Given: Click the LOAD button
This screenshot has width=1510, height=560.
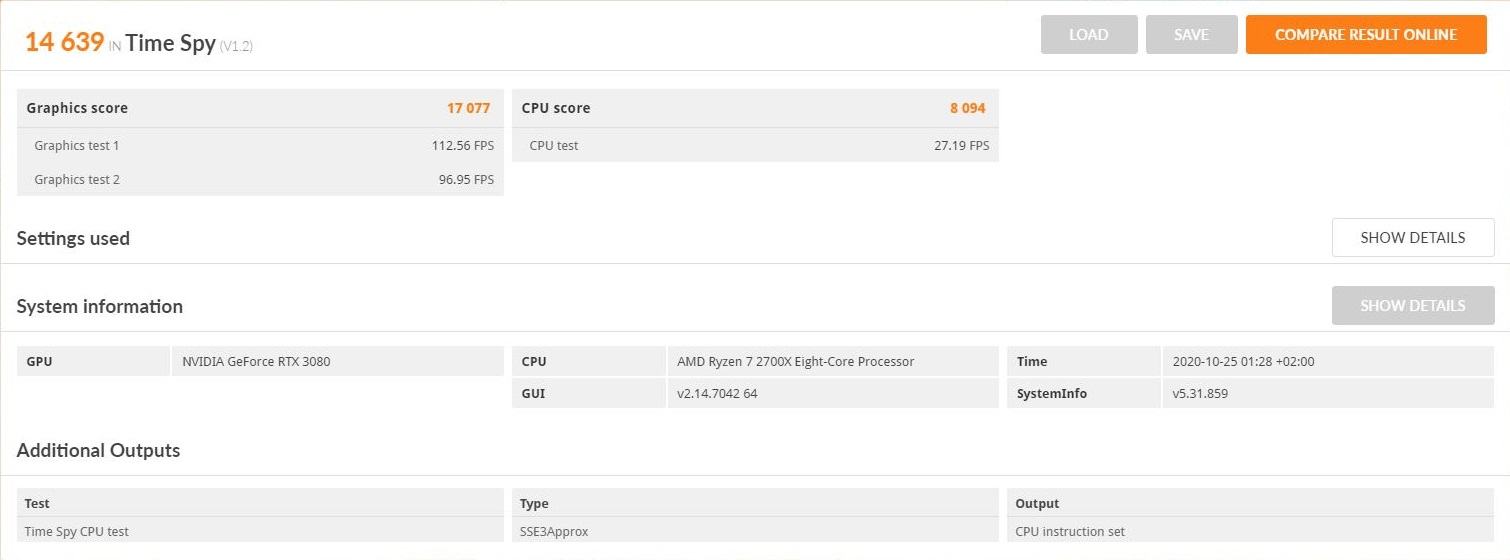Looking at the screenshot, I should click(x=1088, y=35).
